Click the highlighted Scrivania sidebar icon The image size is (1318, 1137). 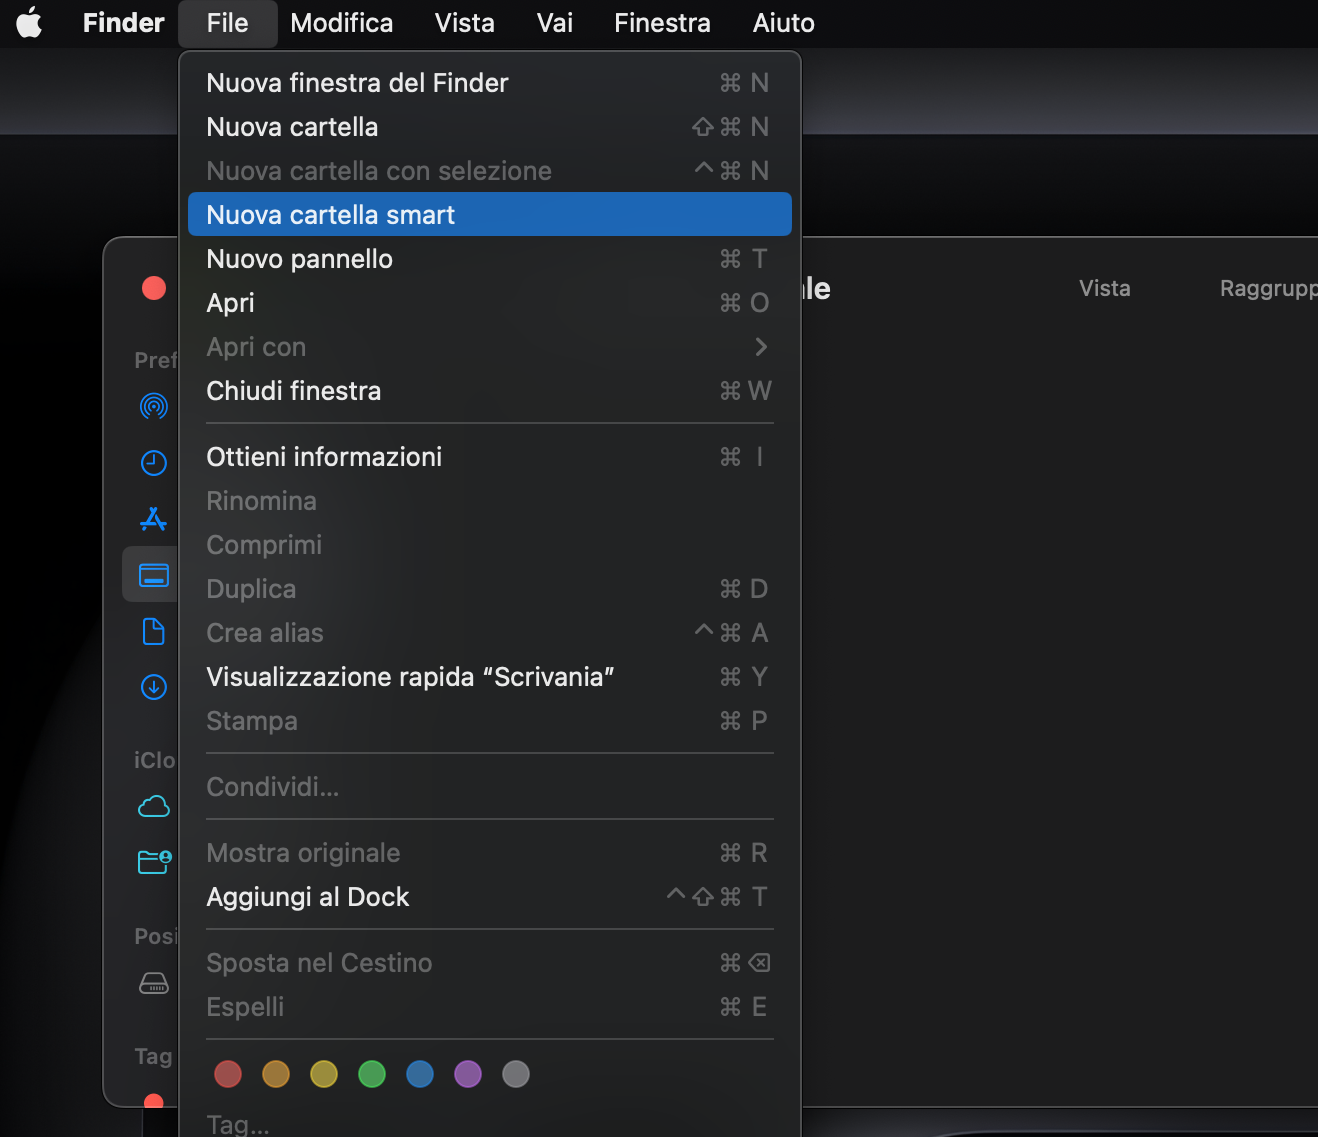tap(153, 574)
